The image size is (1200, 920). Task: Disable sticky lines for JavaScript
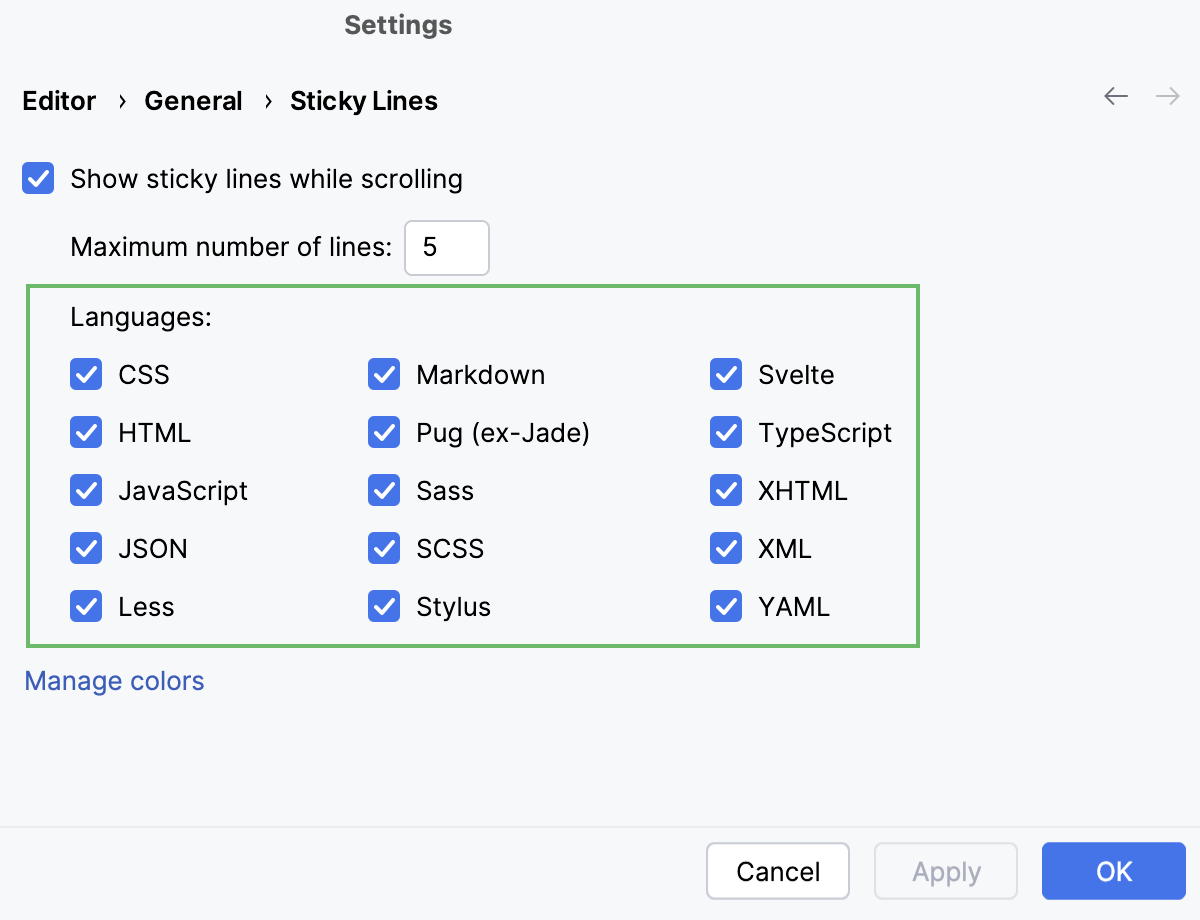pos(86,490)
